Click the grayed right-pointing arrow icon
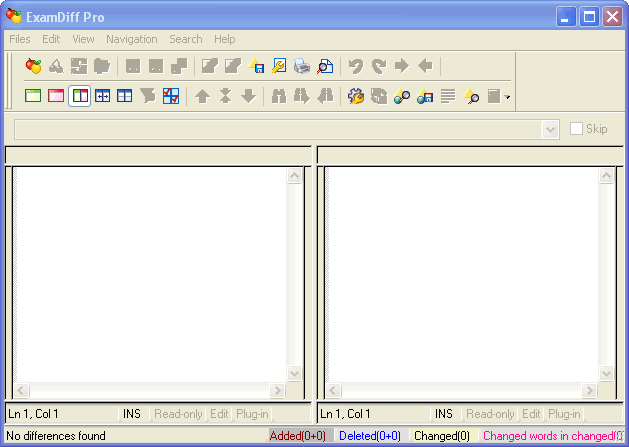This screenshot has height=447, width=629. coord(402,66)
